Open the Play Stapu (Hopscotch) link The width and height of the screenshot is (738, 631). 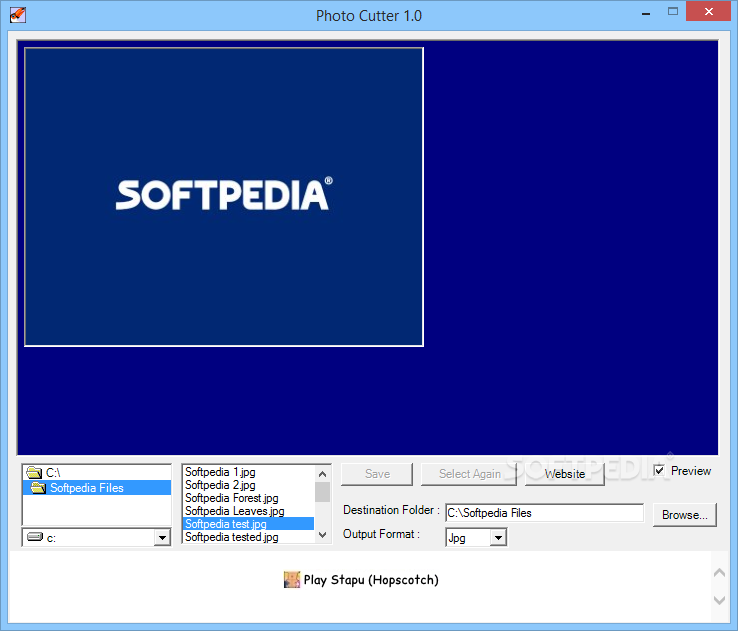(x=371, y=580)
